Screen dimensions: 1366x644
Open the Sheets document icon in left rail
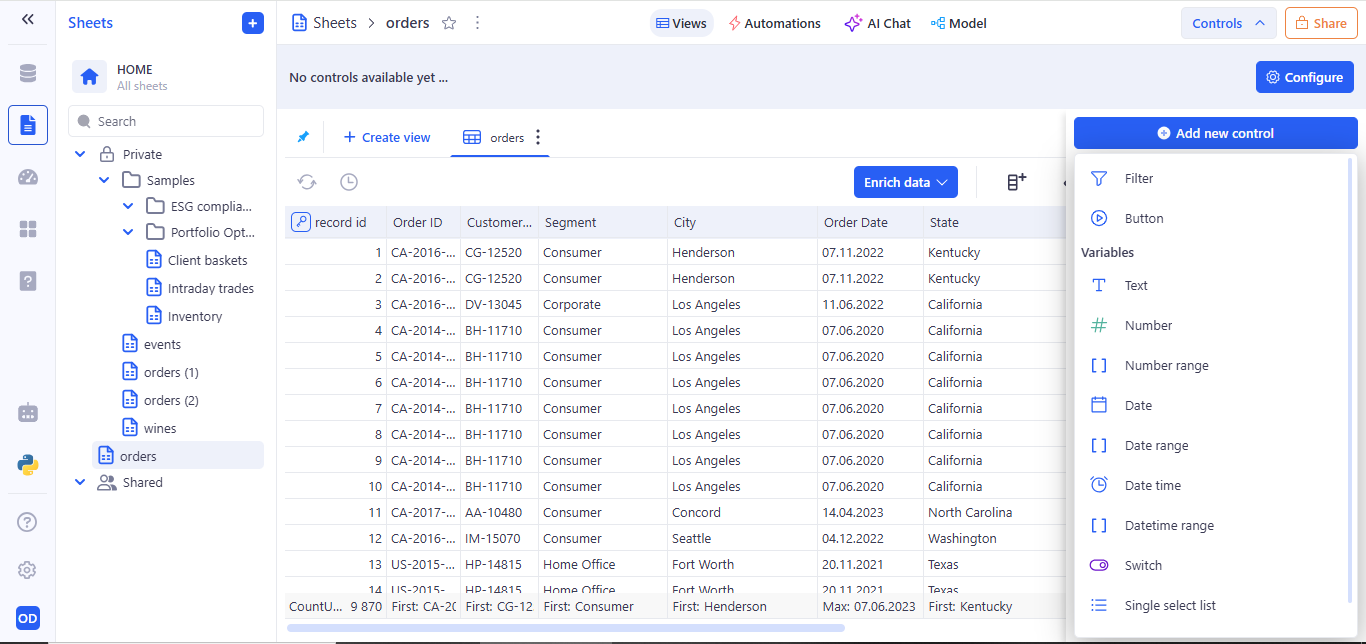coord(28,125)
